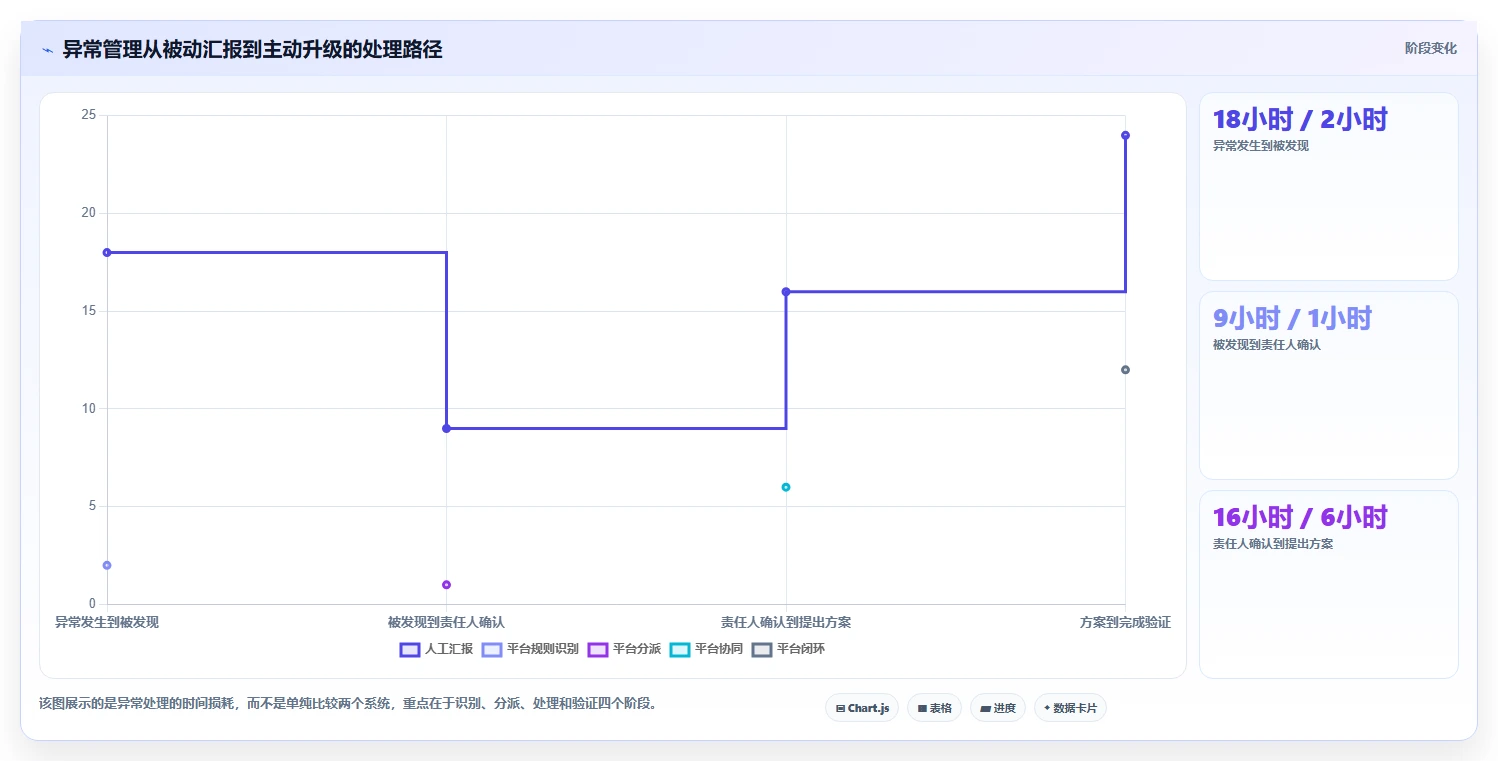Click the 9-hour data point of 人工汇报
The height and width of the screenshot is (761, 1498).
coord(446,428)
